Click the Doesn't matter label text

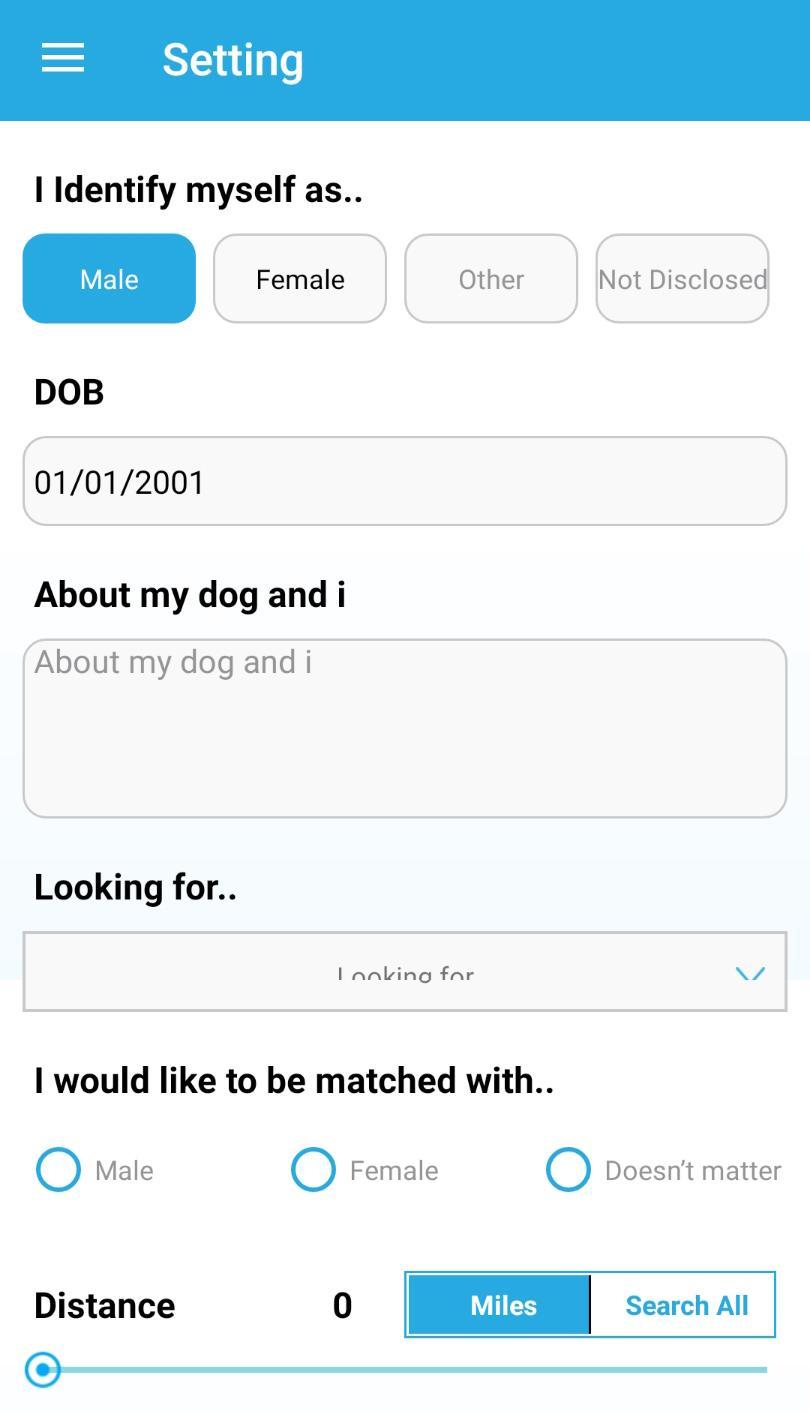pyautogui.click(x=692, y=1170)
